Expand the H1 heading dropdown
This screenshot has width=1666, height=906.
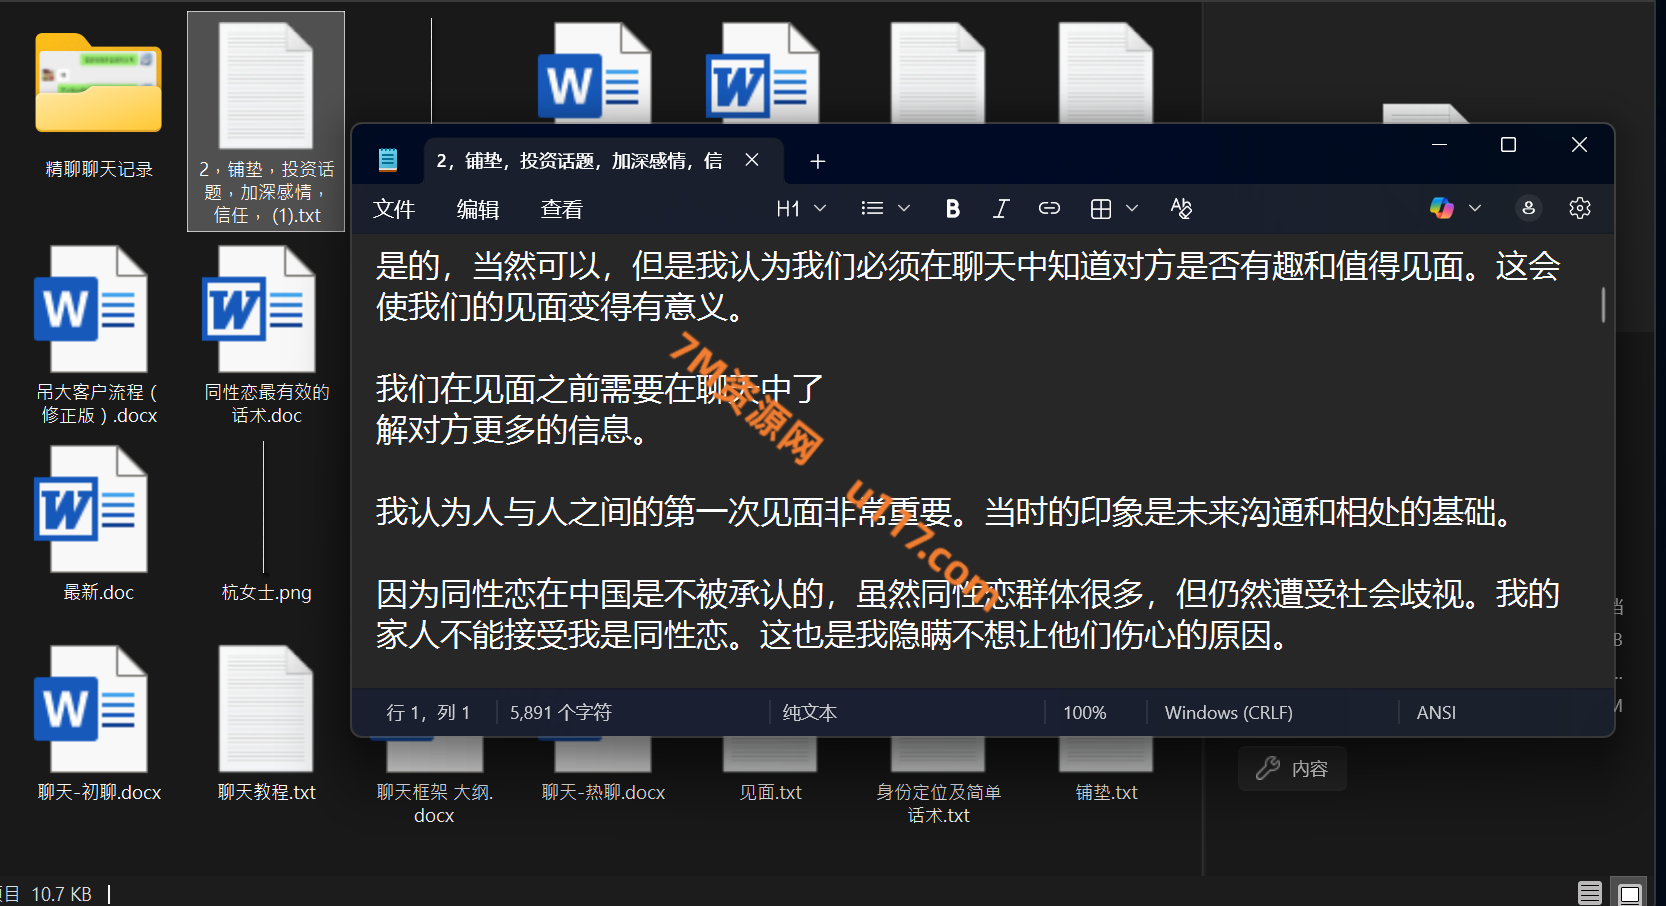click(x=801, y=208)
